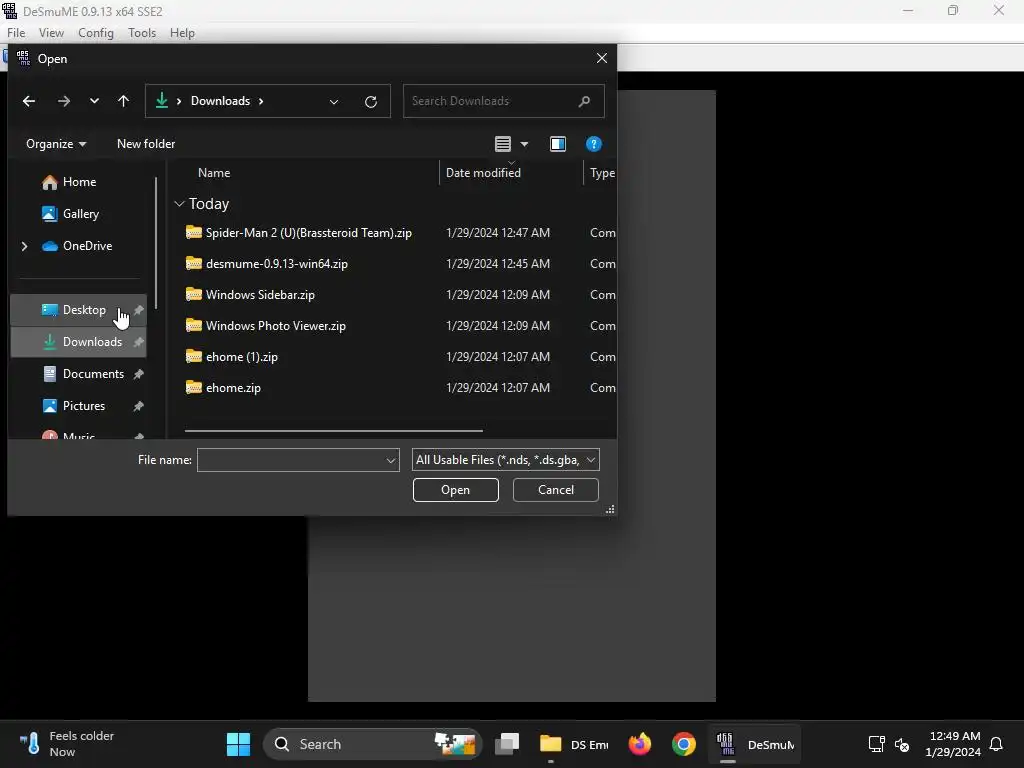
Task: Open the notifications bell icon
Action: pyautogui.click(x=997, y=744)
